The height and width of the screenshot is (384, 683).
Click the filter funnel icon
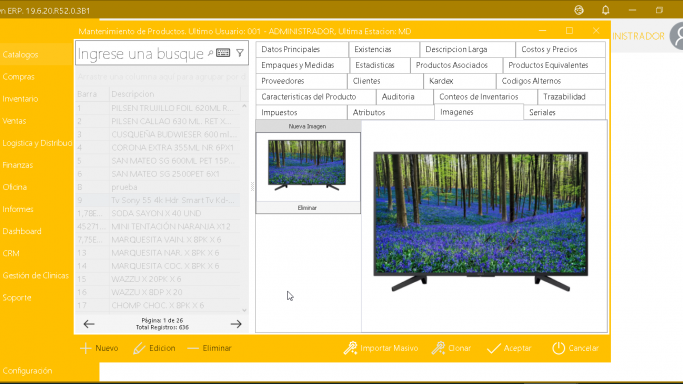click(240, 53)
